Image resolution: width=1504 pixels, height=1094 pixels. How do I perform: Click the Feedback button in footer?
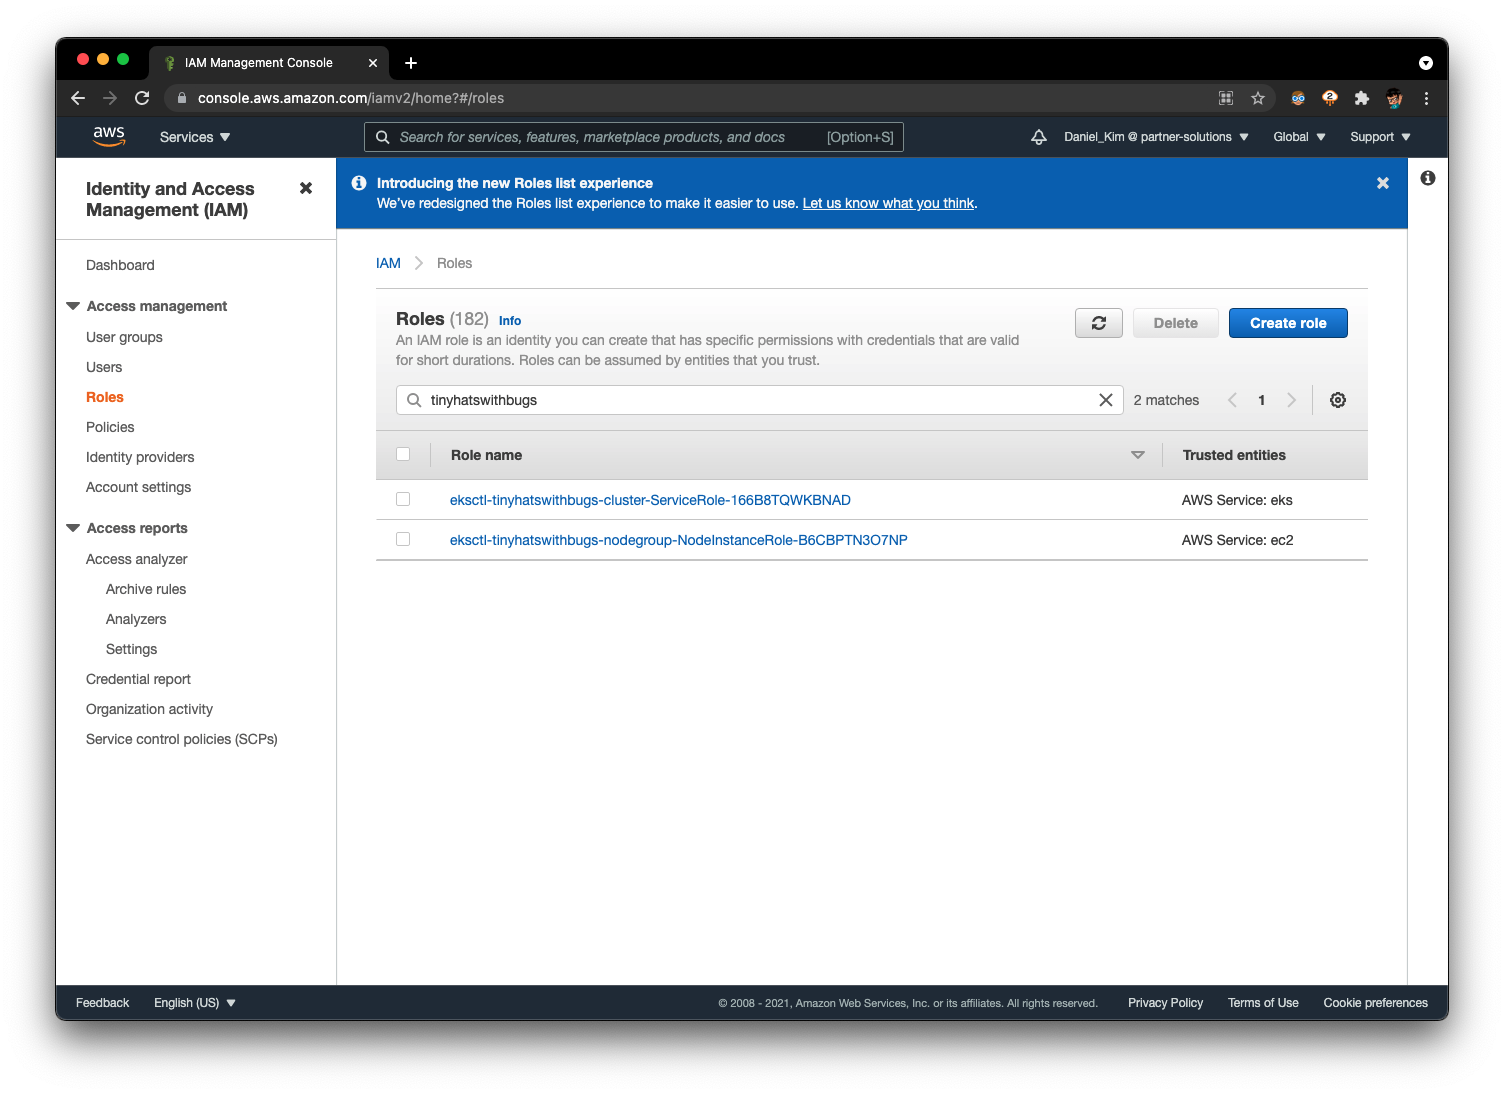tap(102, 1003)
